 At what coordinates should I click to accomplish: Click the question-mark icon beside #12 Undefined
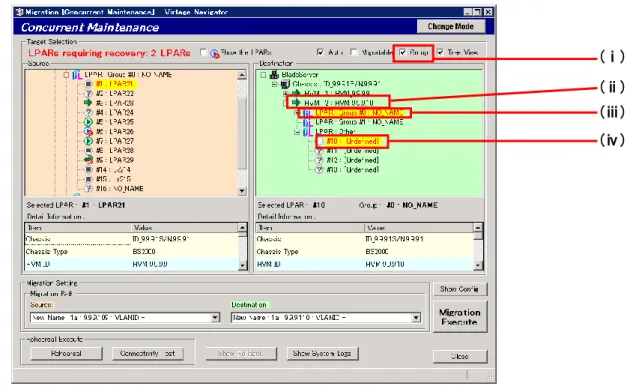pos(319,160)
